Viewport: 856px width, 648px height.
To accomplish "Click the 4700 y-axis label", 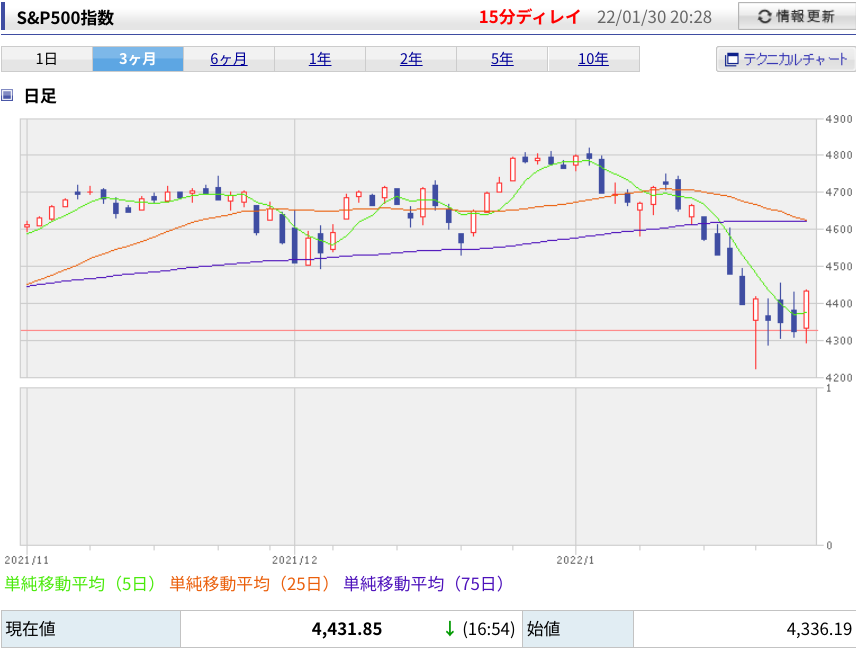I will (x=839, y=192).
